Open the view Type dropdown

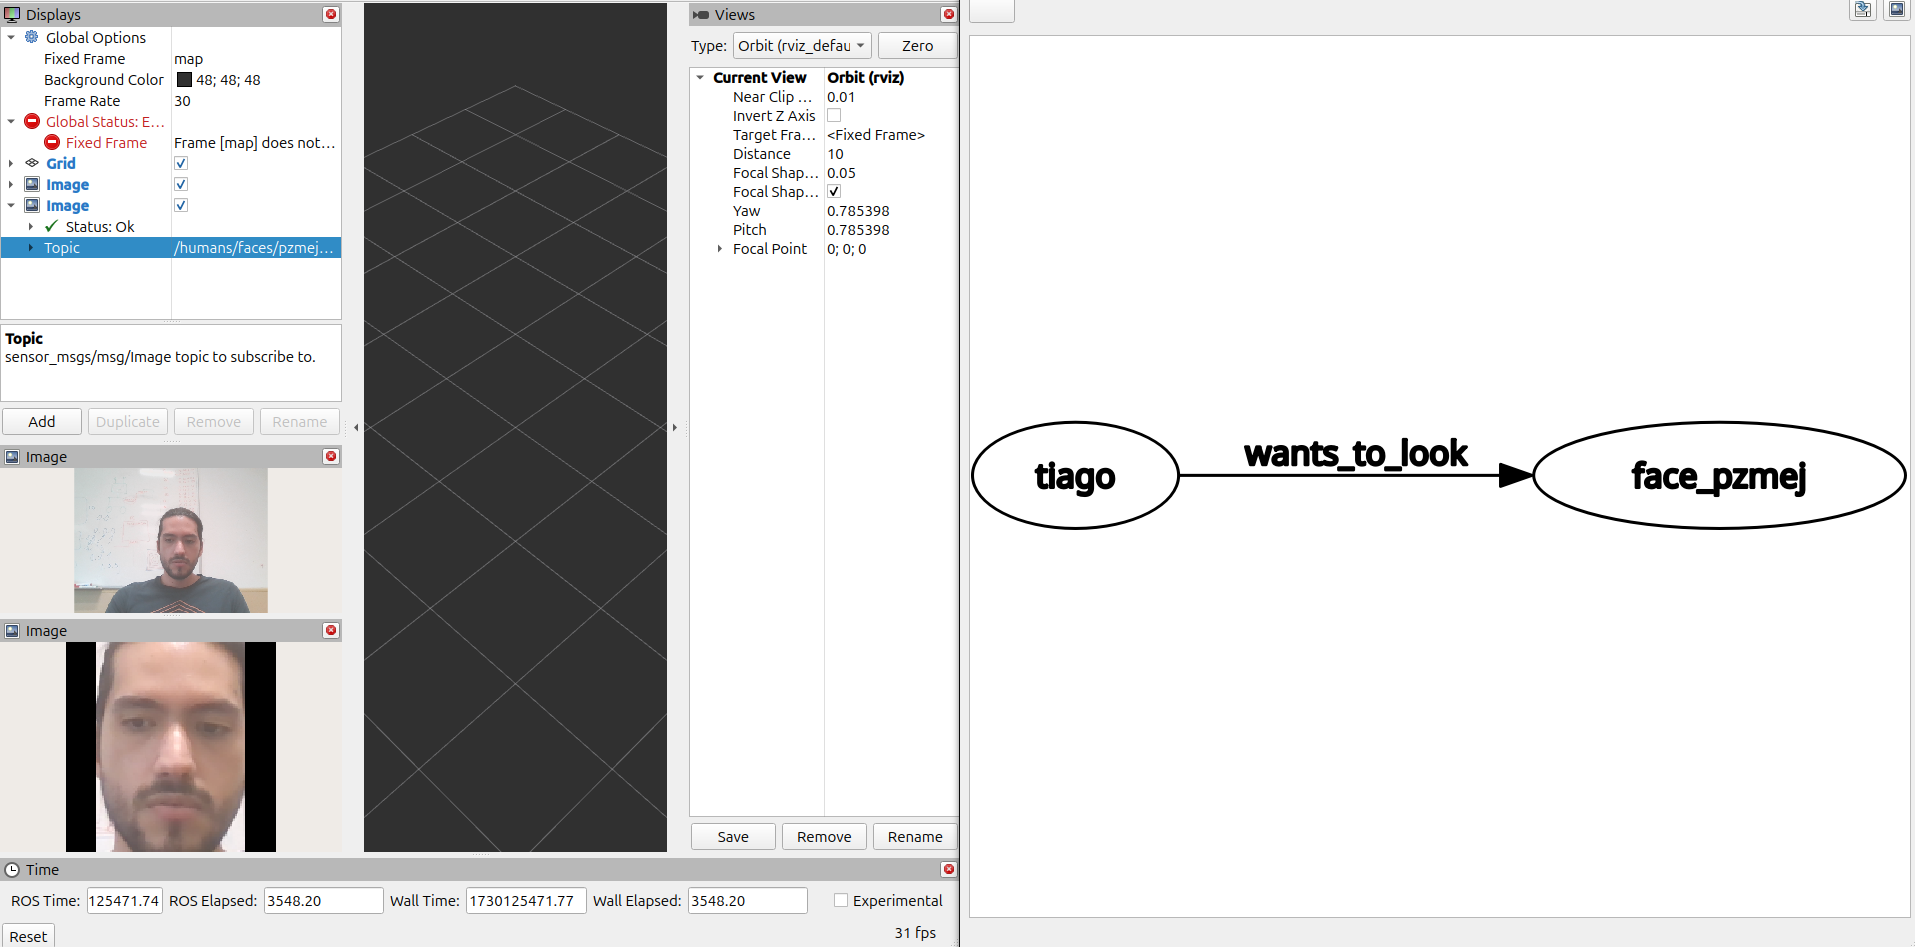pos(802,46)
